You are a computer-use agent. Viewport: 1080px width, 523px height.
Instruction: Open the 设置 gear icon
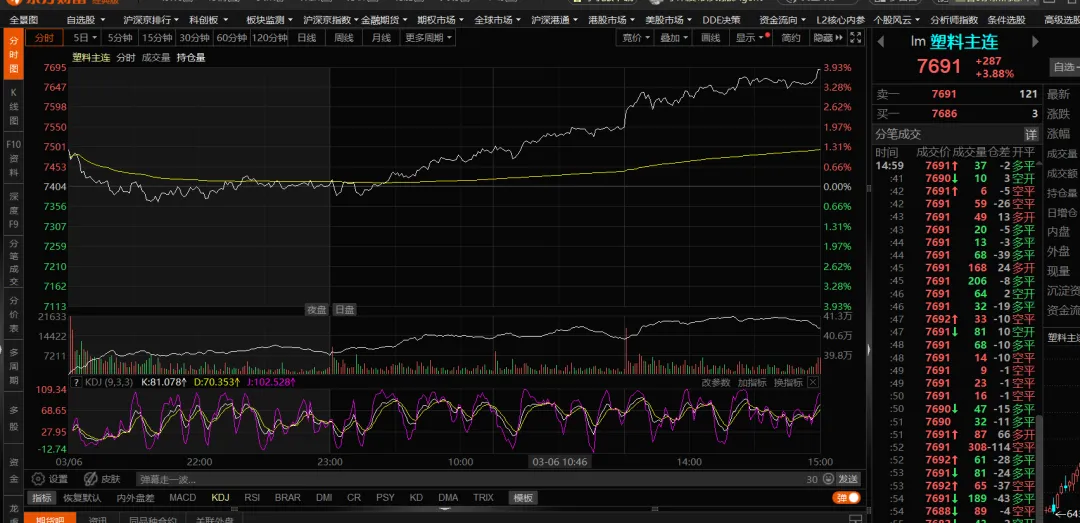coord(37,479)
